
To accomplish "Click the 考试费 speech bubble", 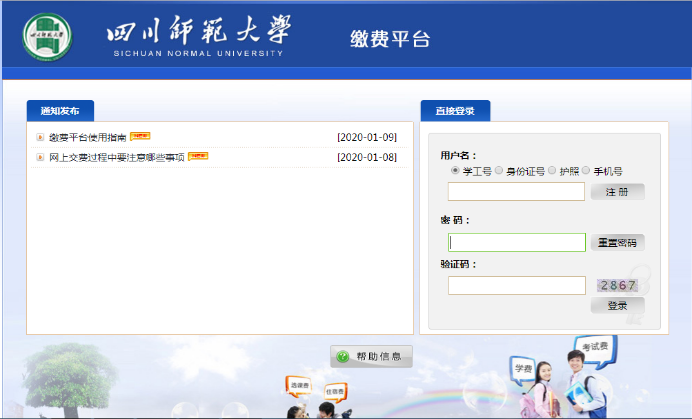I will click(595, 347).
